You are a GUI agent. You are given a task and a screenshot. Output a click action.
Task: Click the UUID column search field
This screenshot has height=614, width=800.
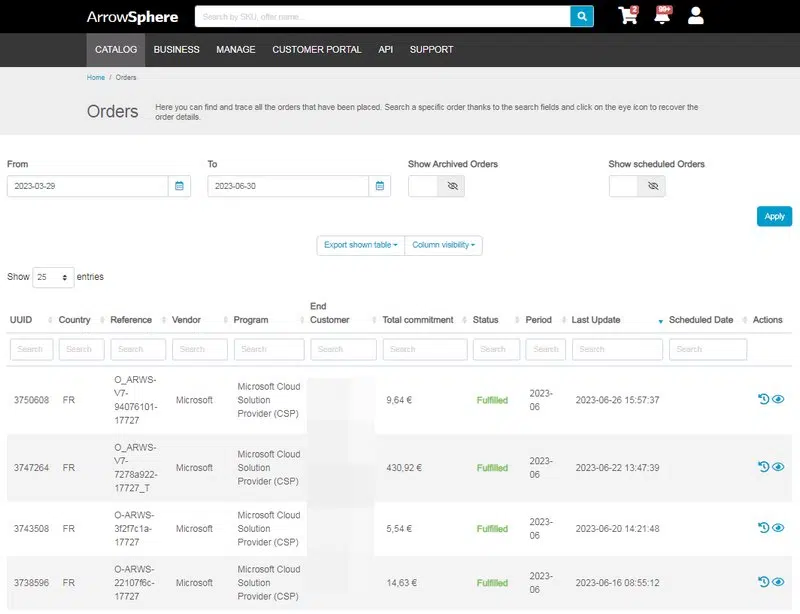pos(31,349)
